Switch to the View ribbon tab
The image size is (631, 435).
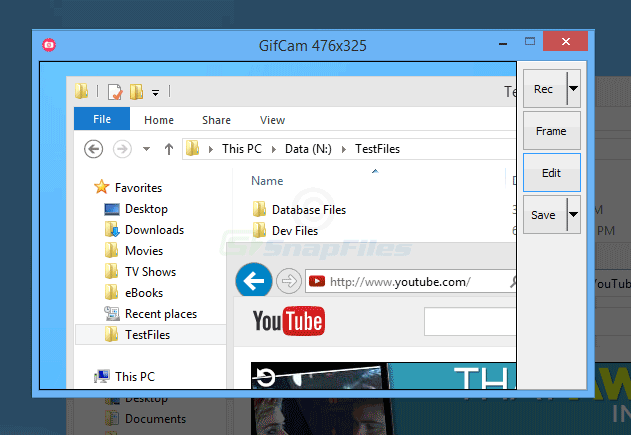point(272,120)
